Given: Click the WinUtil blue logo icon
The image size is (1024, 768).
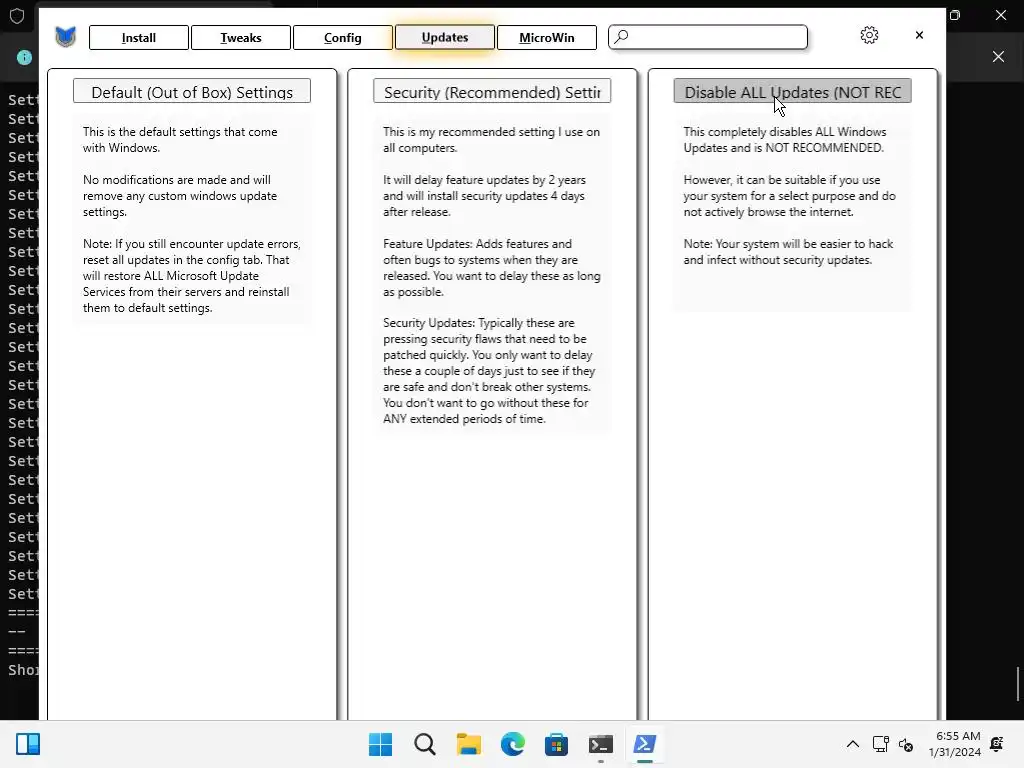Looking at the screenshot, I should [65, 37].
